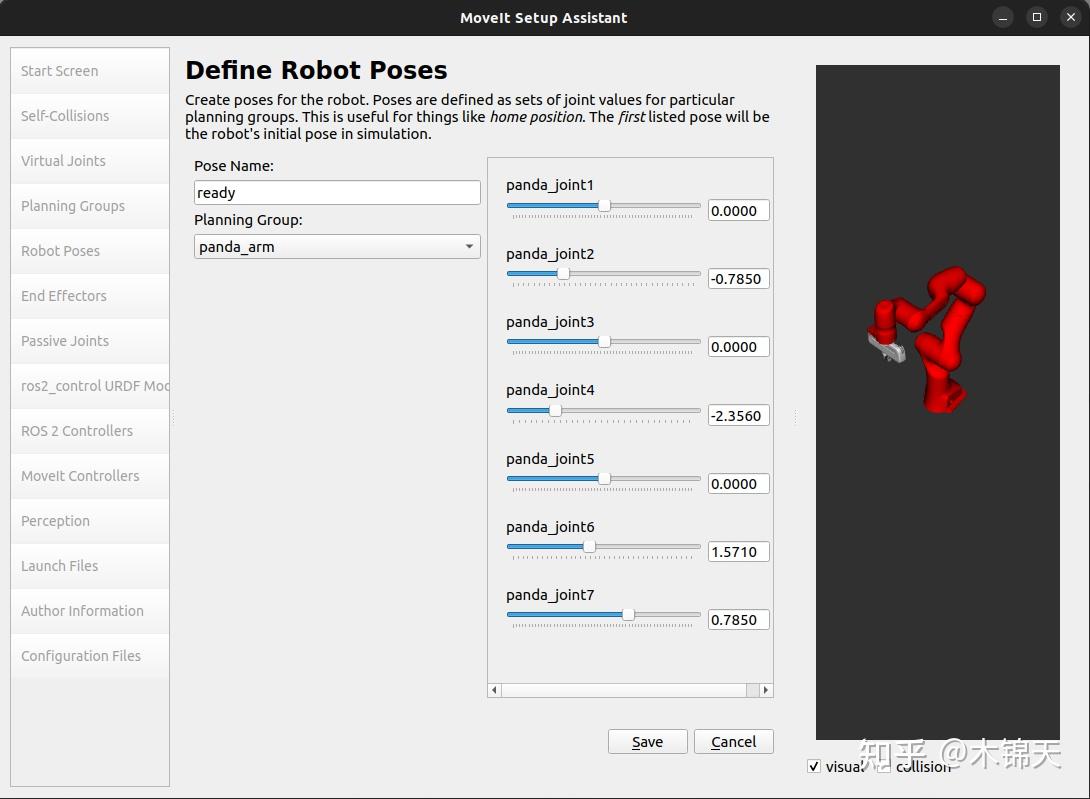Click the panda_joint2 slider handle
The width and height of the screenshot is (1090, 799).
click(x=565, y=273)
